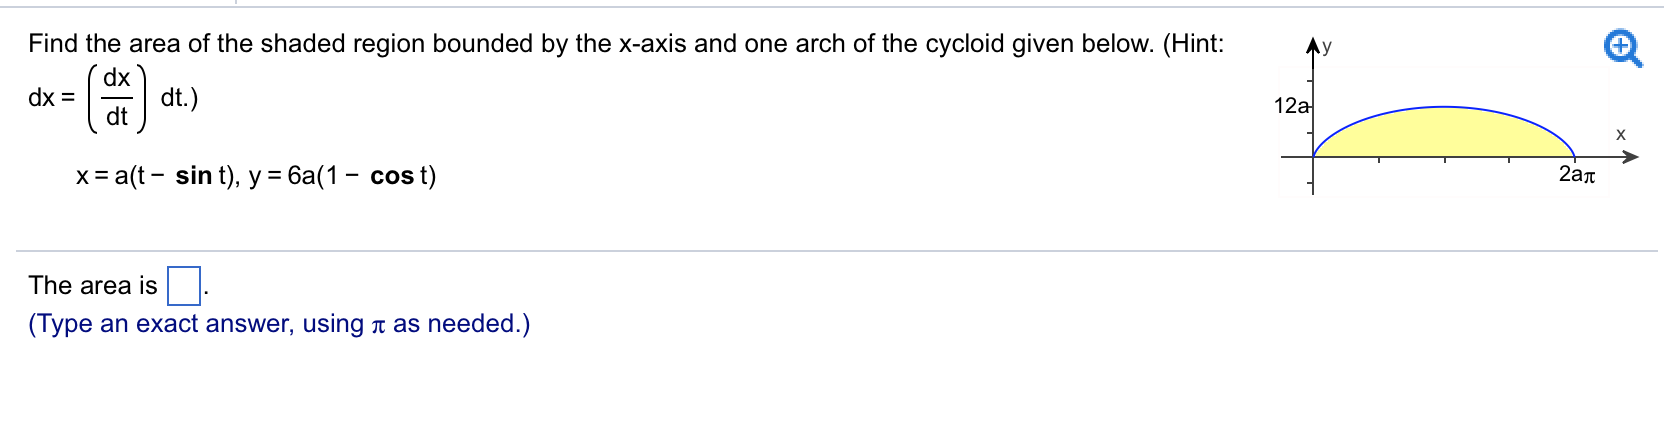Click the x-axis arrowhead on the graph
Screen dimensions: 1664x426
click(x=1631, y=157)
